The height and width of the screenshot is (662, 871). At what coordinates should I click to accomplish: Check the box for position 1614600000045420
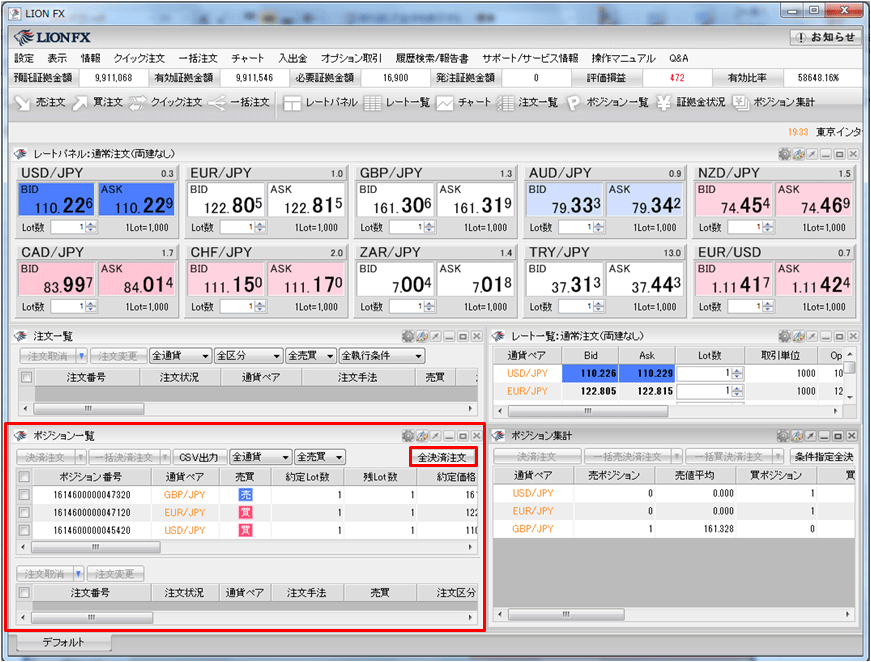[24, 530]
